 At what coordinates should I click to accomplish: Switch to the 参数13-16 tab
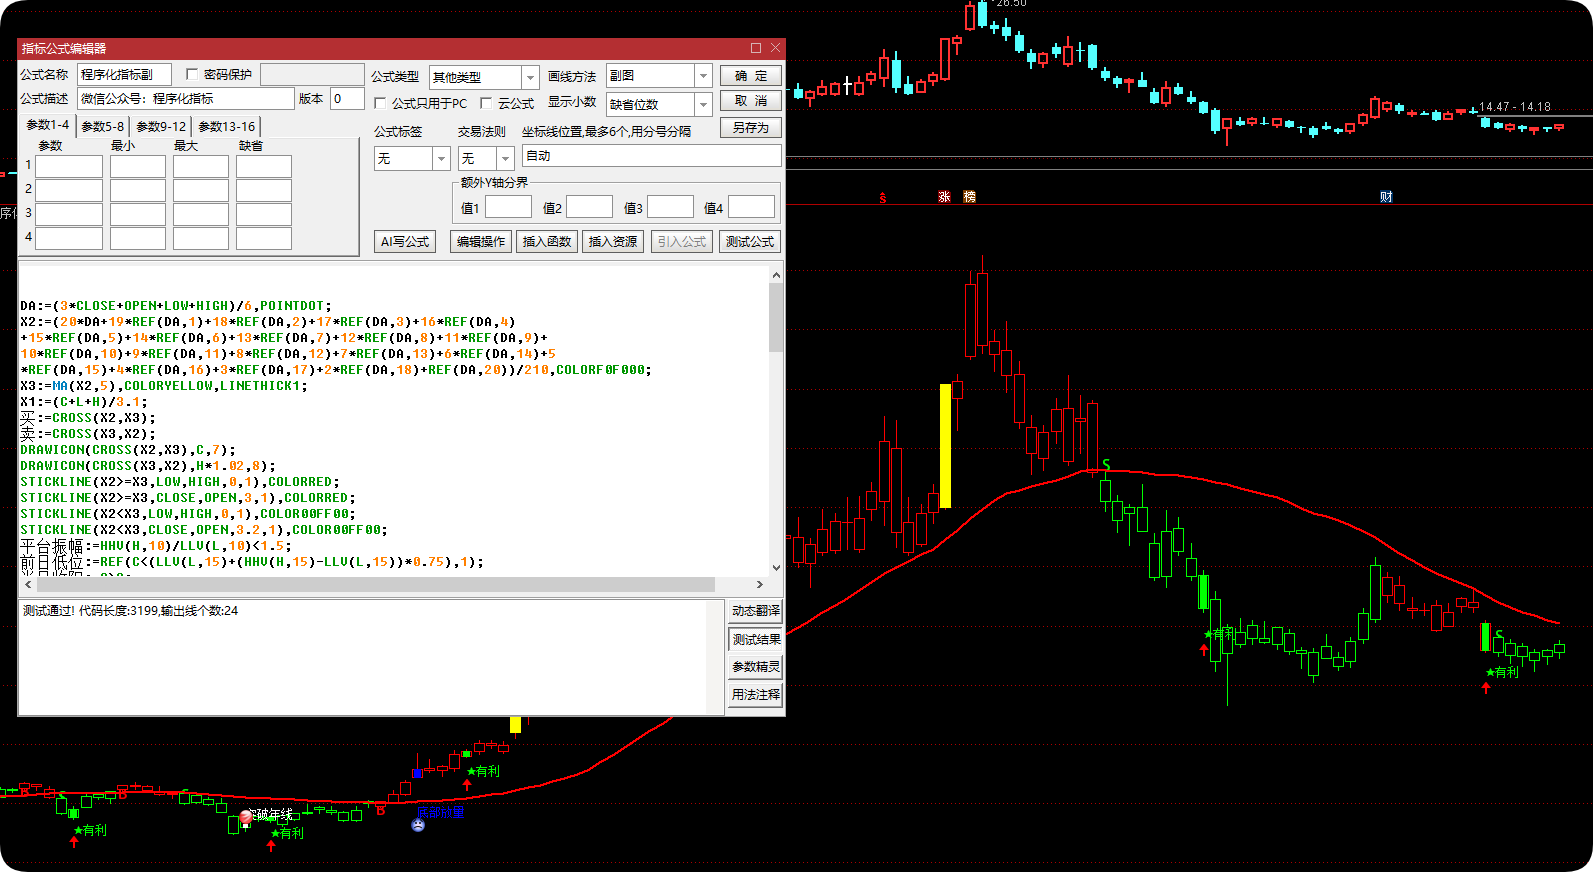pos(226,126)
